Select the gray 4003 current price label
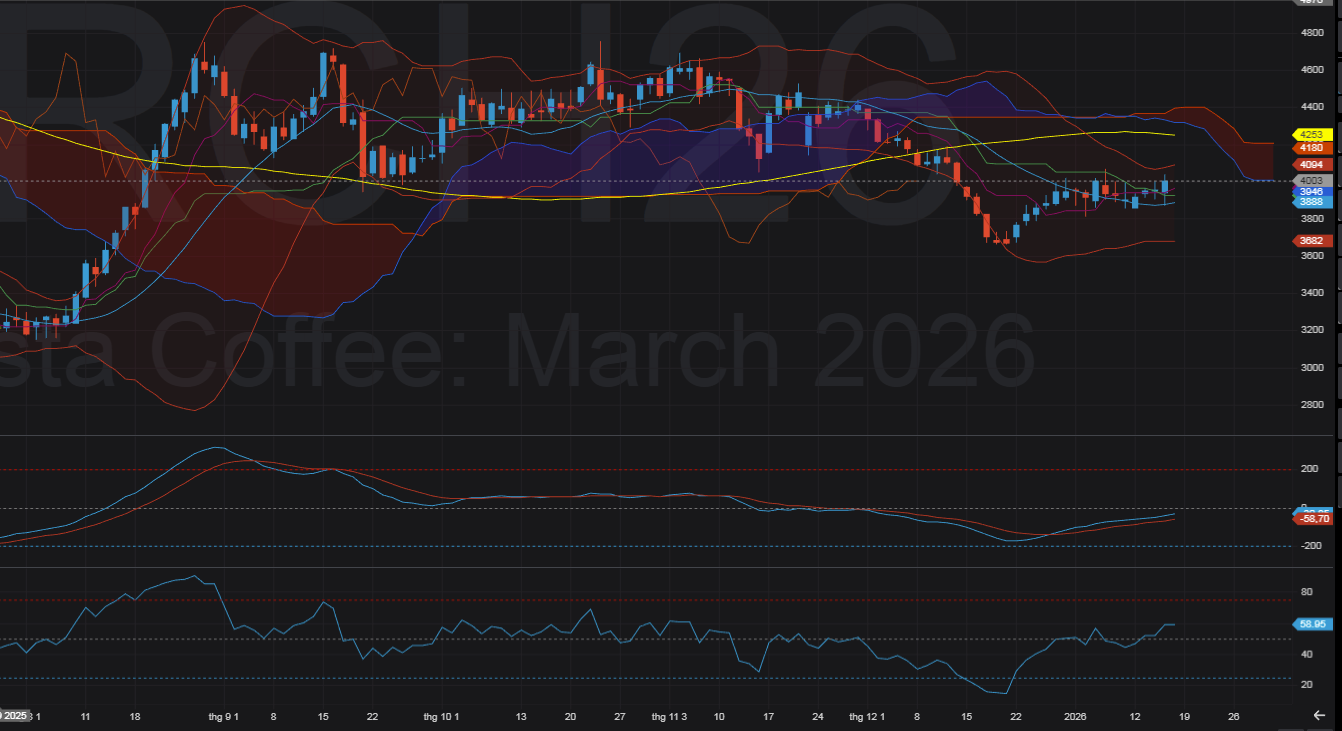This screenshot has height=731, width=1342. coord(1309,180)
